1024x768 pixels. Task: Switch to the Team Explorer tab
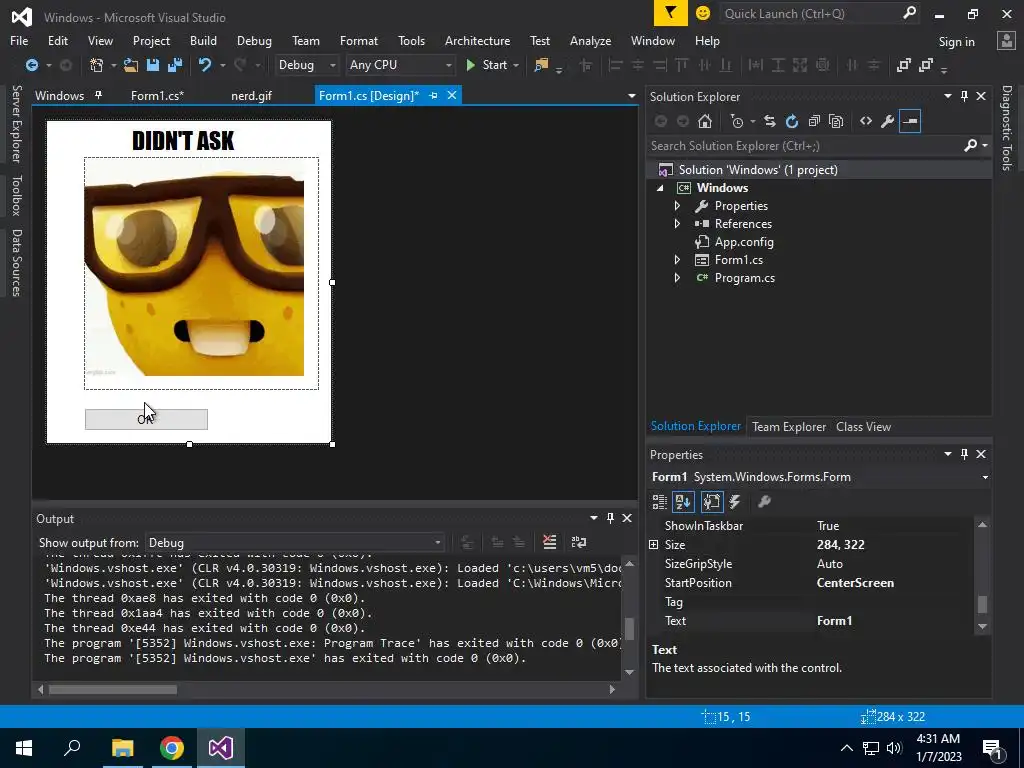click(789, 426)
